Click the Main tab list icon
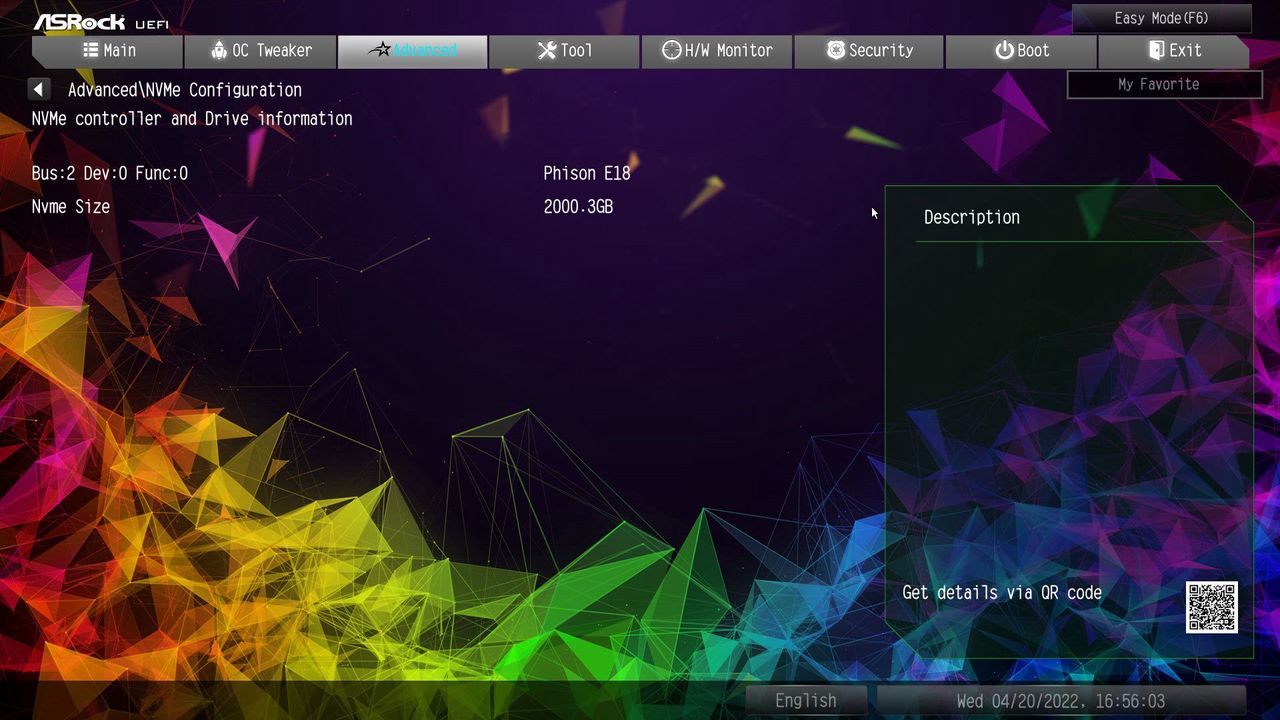 click(x=91, y=50)
